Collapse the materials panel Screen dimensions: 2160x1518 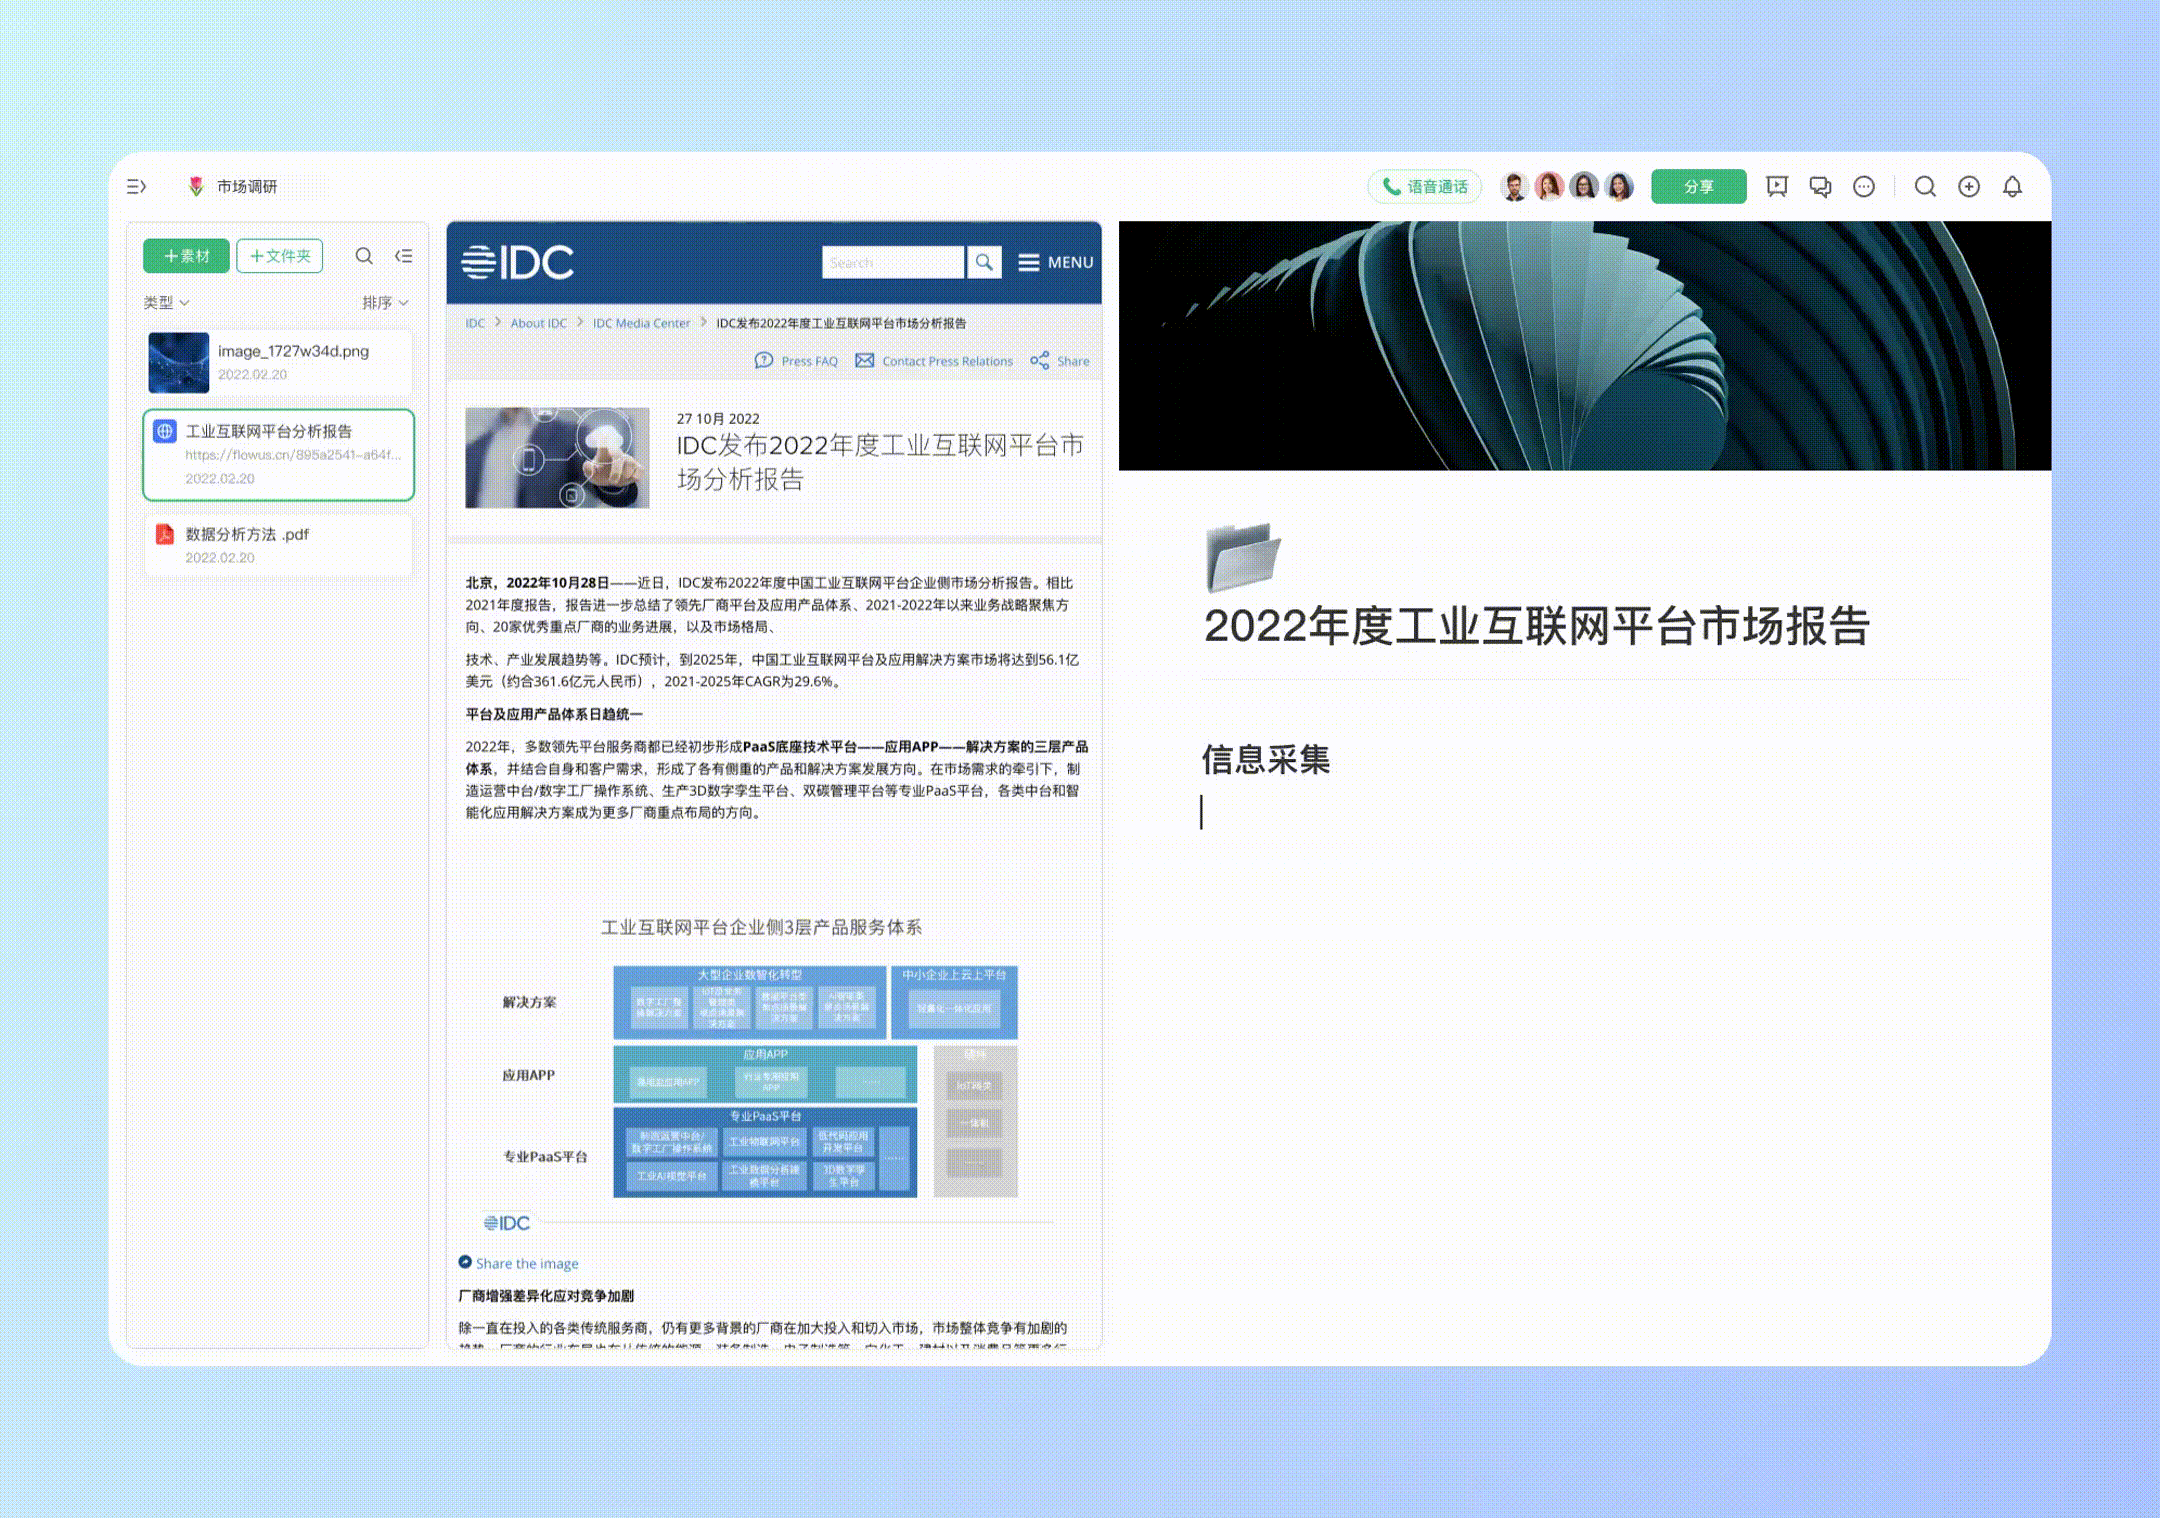(x=403, y=256)
